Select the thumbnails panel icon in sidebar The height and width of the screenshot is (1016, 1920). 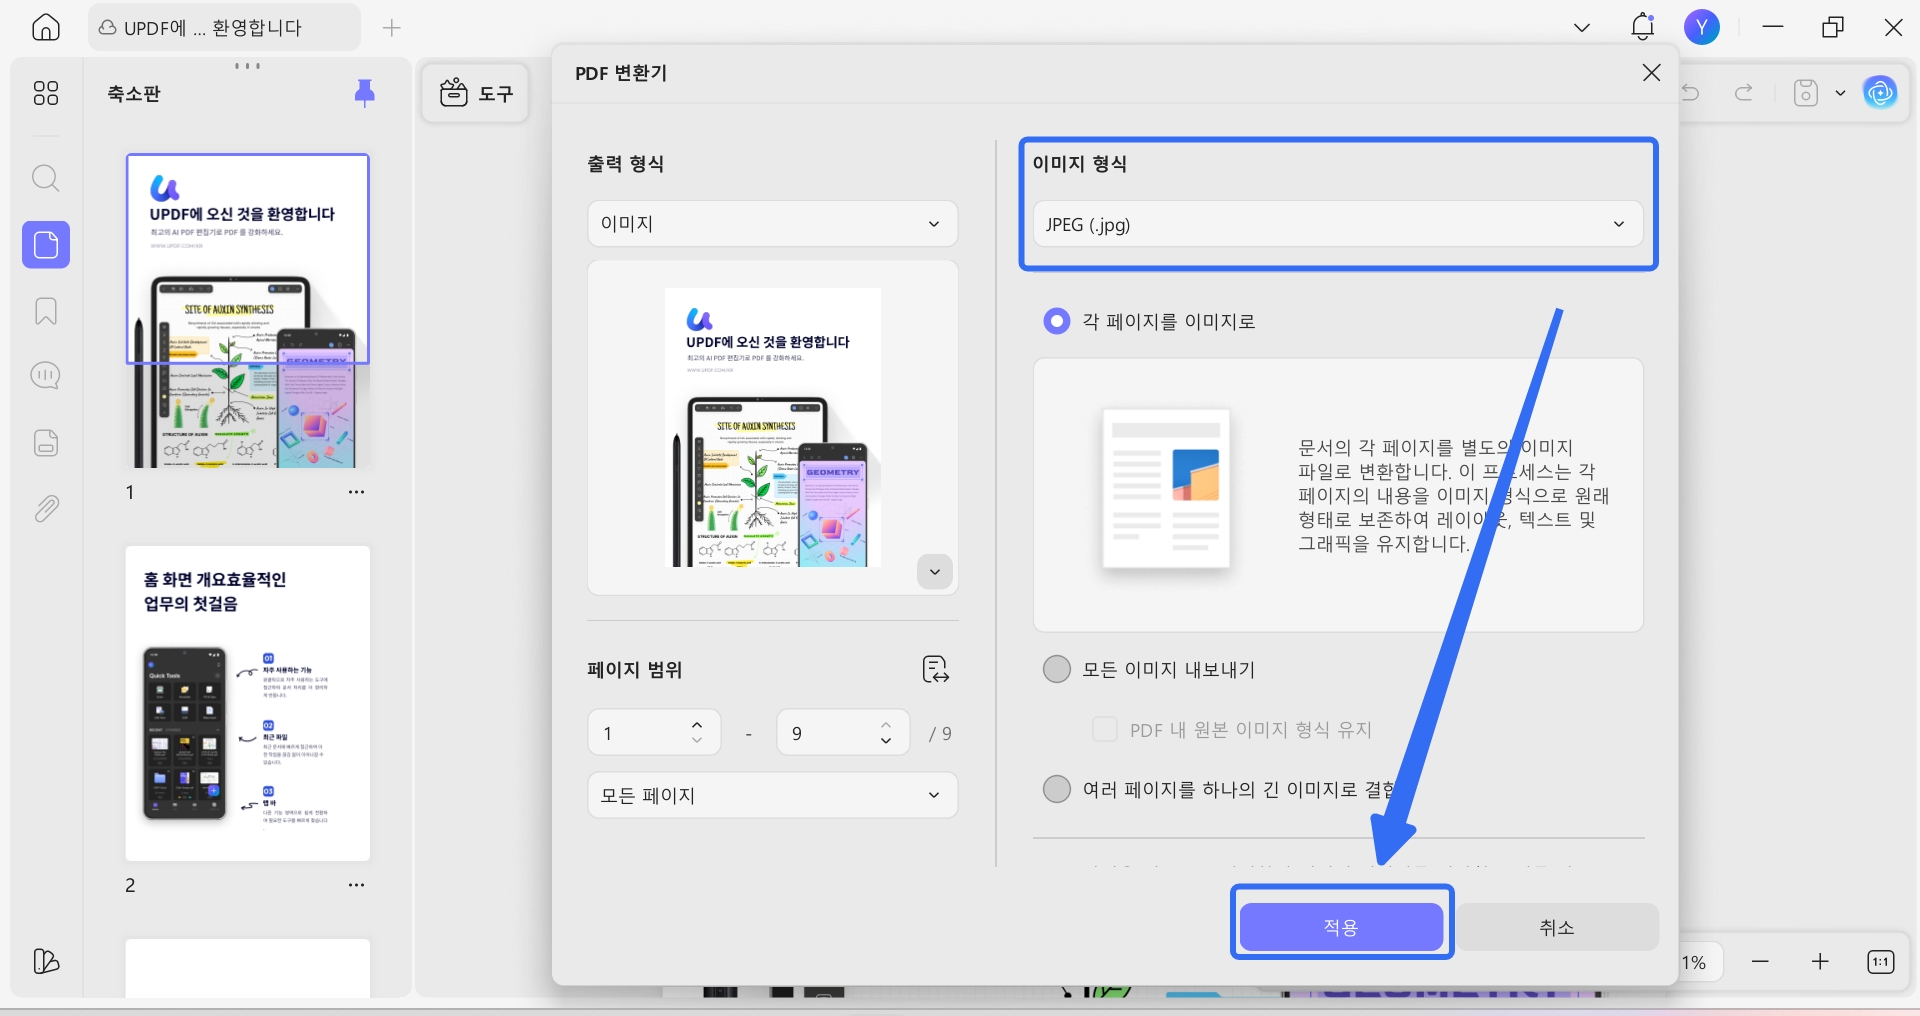(46, 245)
